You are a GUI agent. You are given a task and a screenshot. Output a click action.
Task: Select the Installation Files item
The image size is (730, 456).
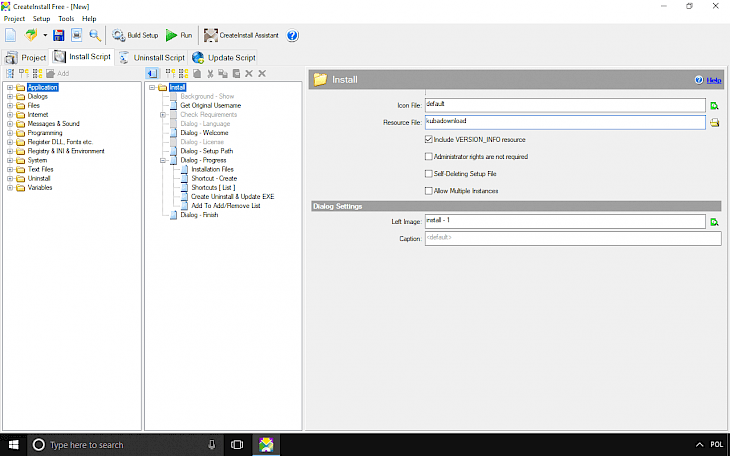click(x=212, y=170)
